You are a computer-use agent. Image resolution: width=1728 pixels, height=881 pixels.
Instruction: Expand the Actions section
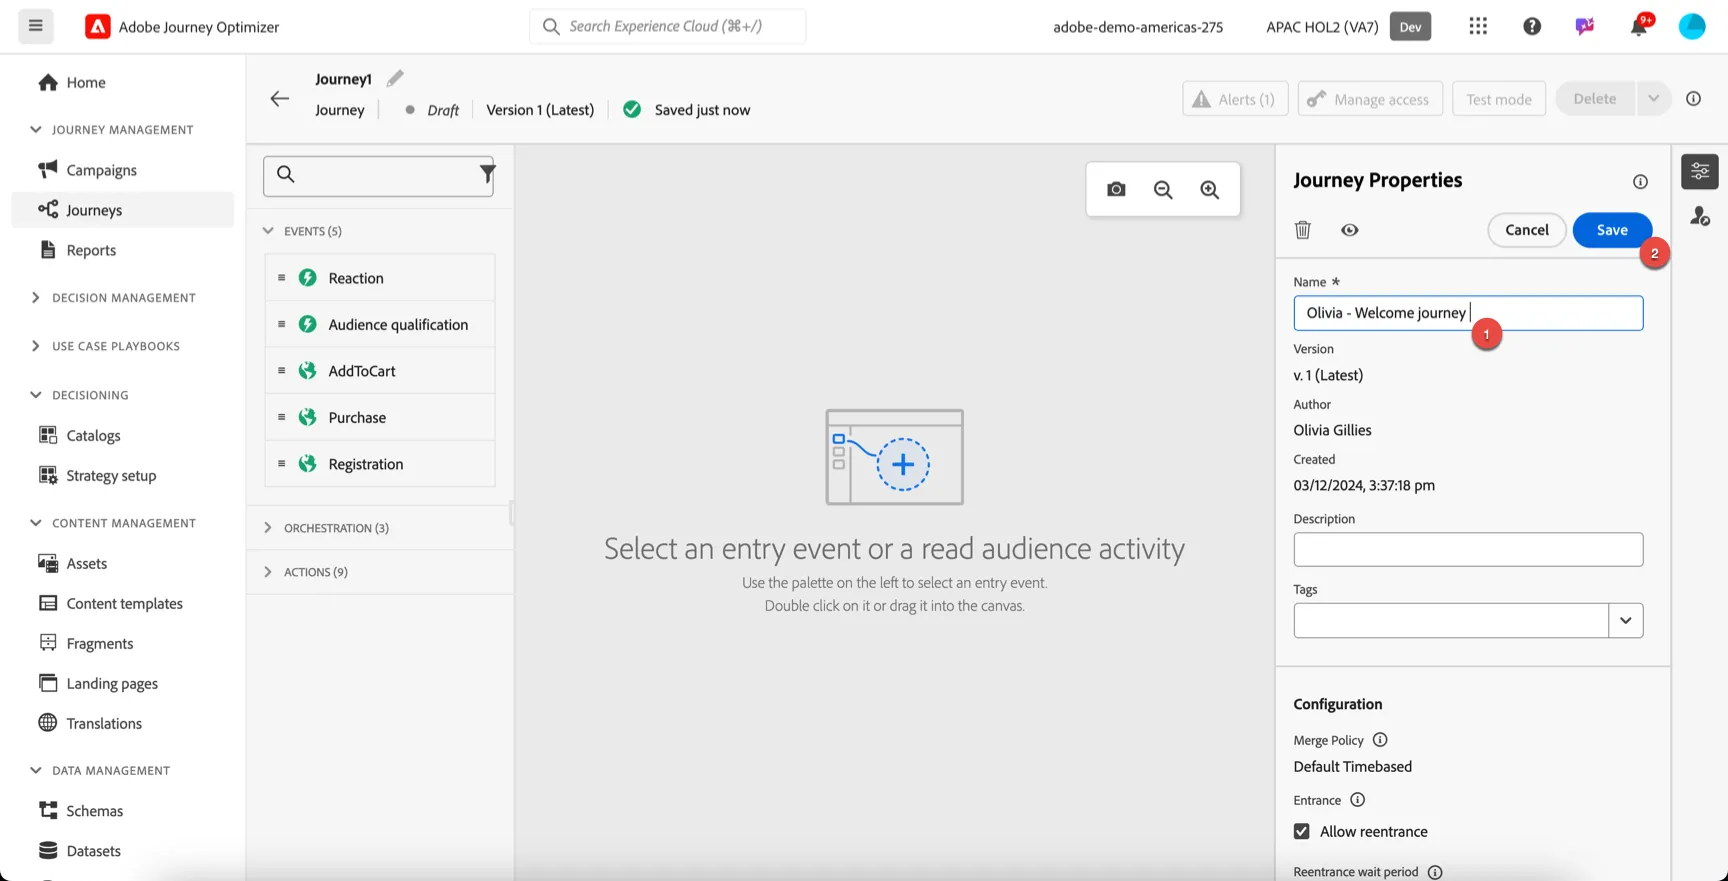[268, 571]
